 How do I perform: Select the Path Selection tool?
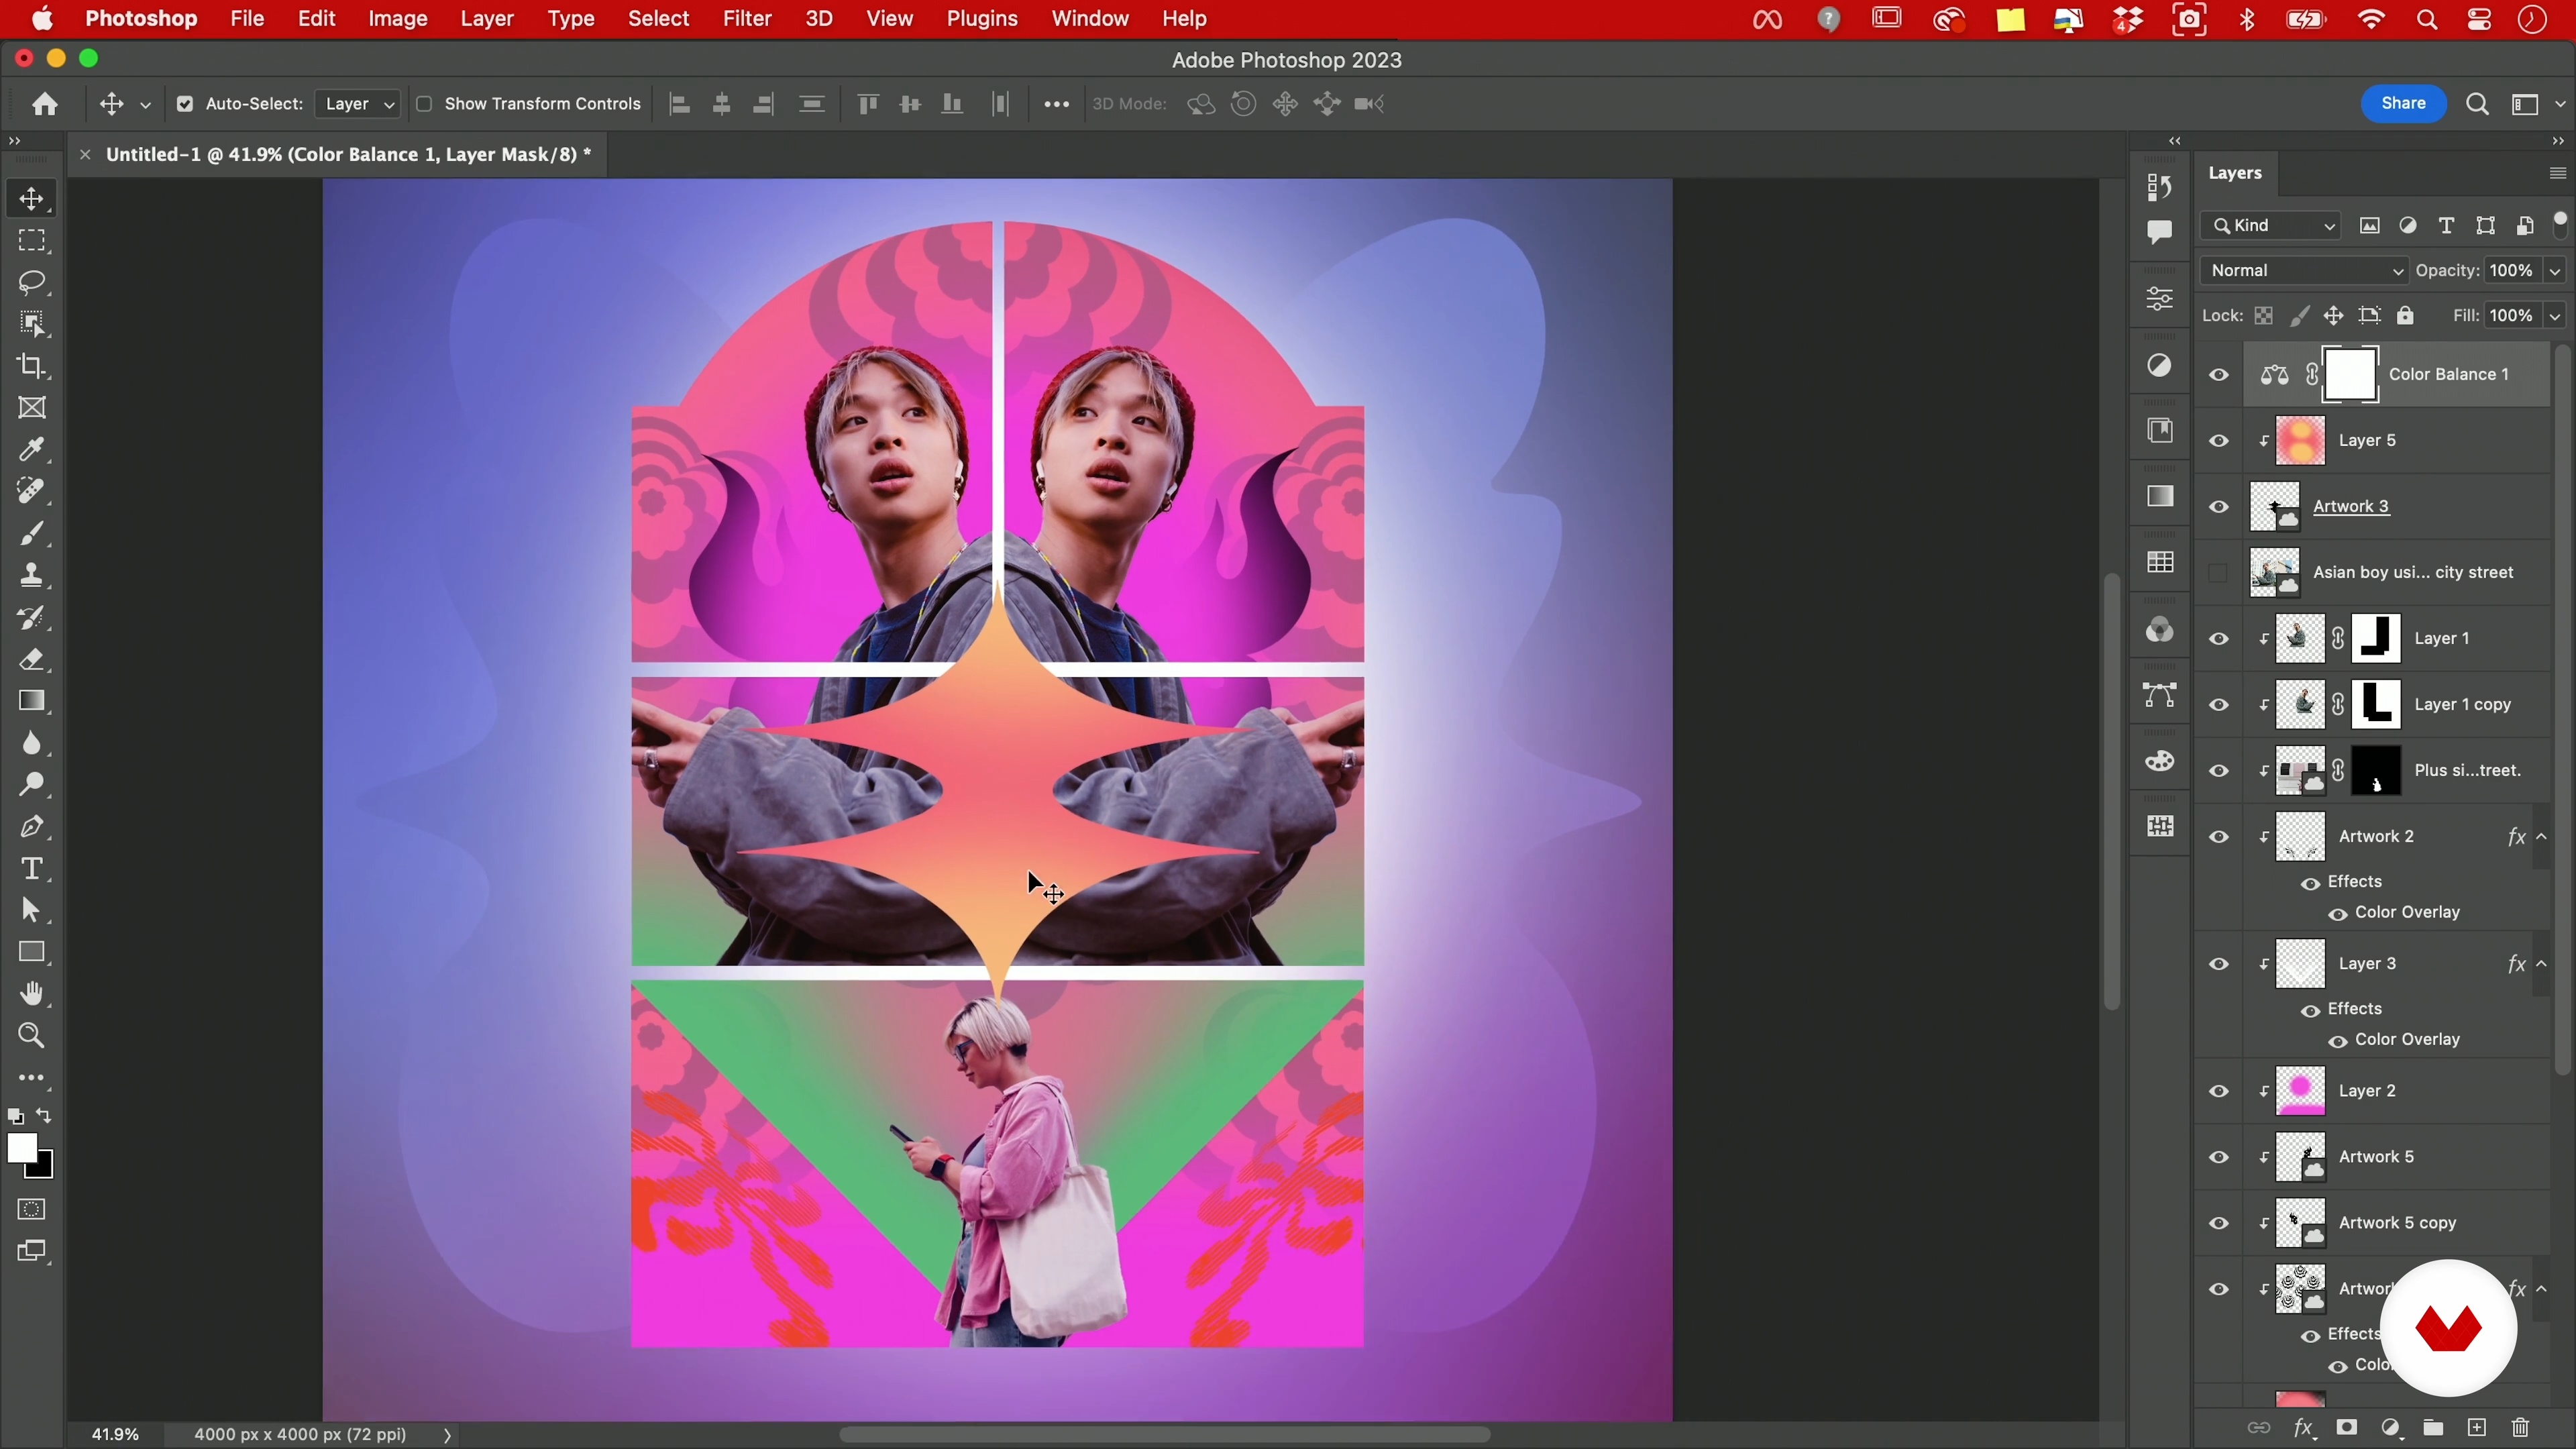(x=32, y=910)
